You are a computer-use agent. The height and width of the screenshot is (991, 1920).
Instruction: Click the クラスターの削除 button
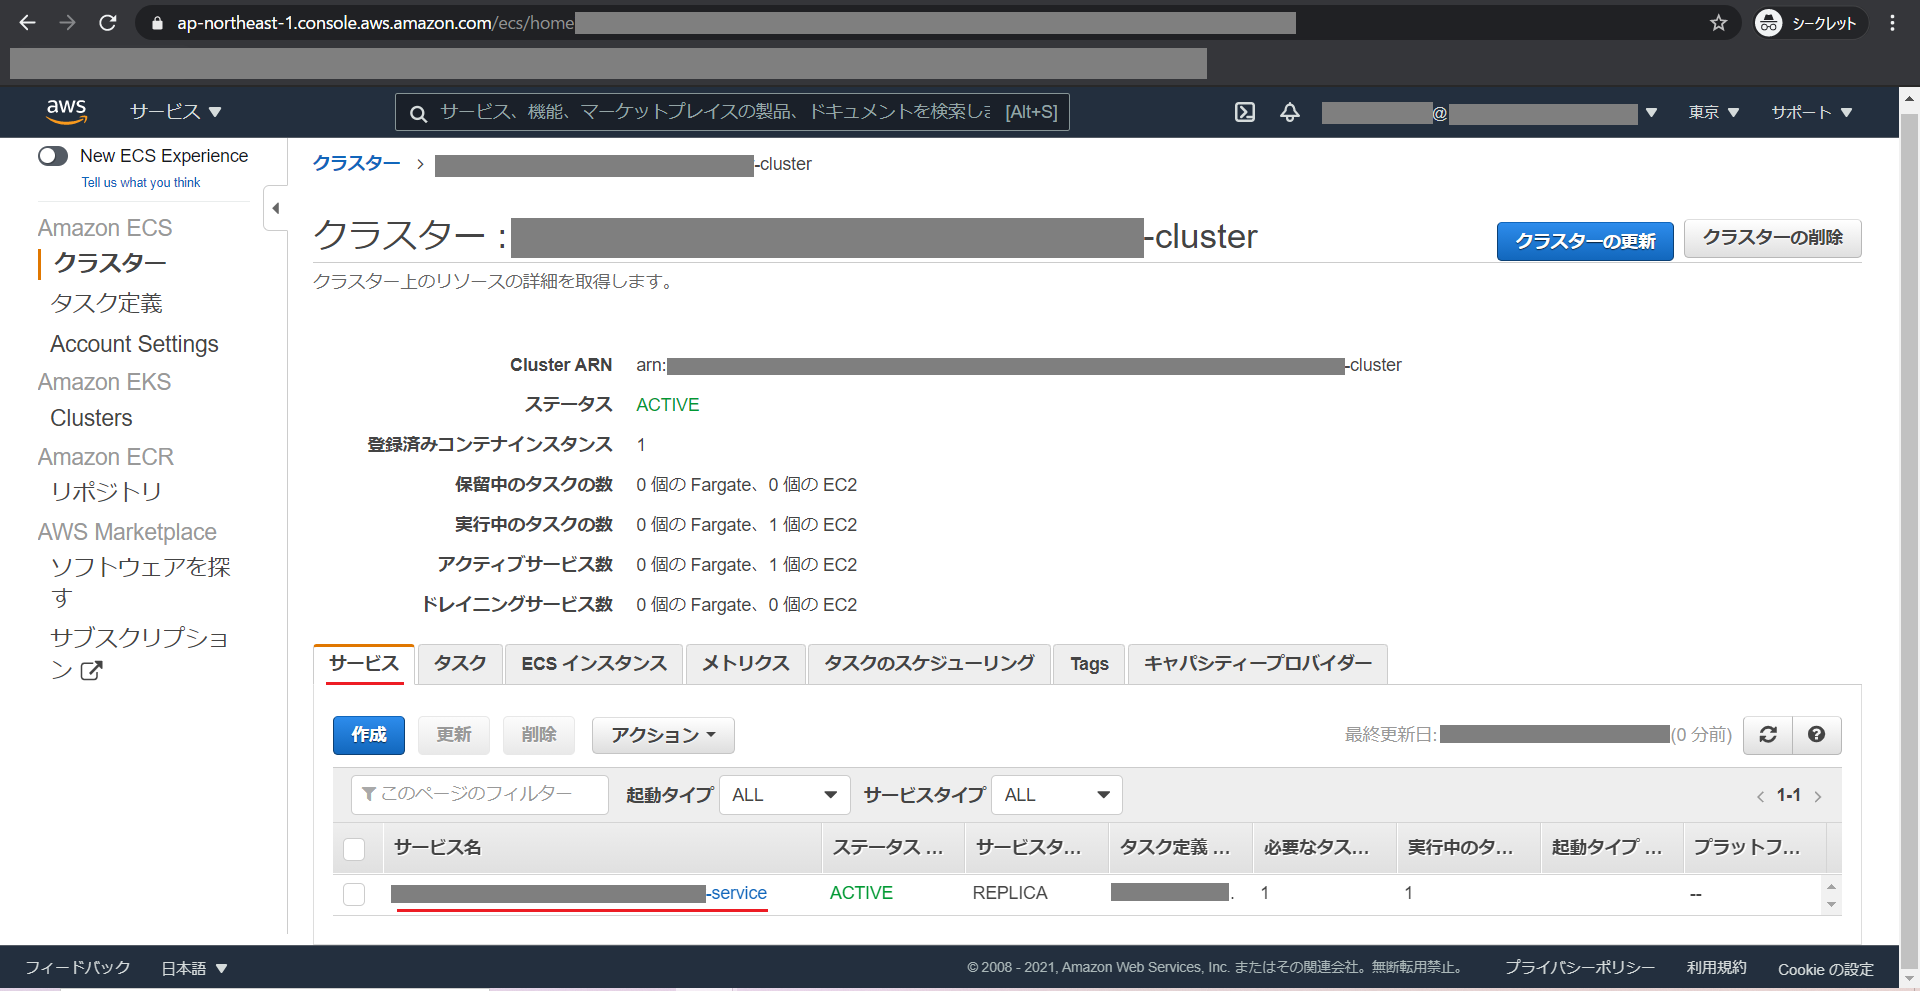point(1773,238)
